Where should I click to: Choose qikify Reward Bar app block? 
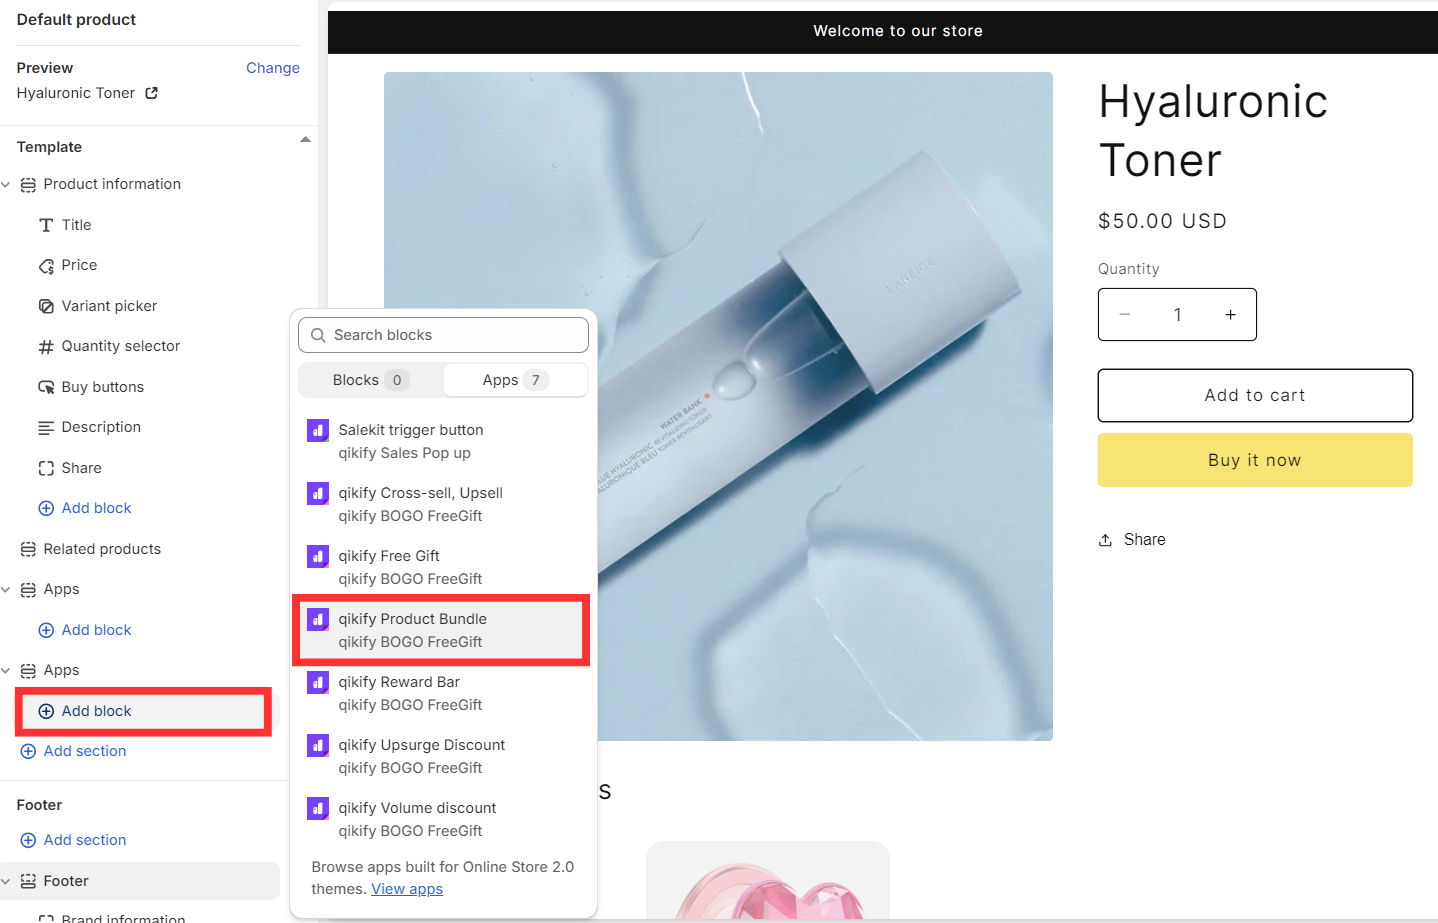pyautogui.click(x=441, y=693)
